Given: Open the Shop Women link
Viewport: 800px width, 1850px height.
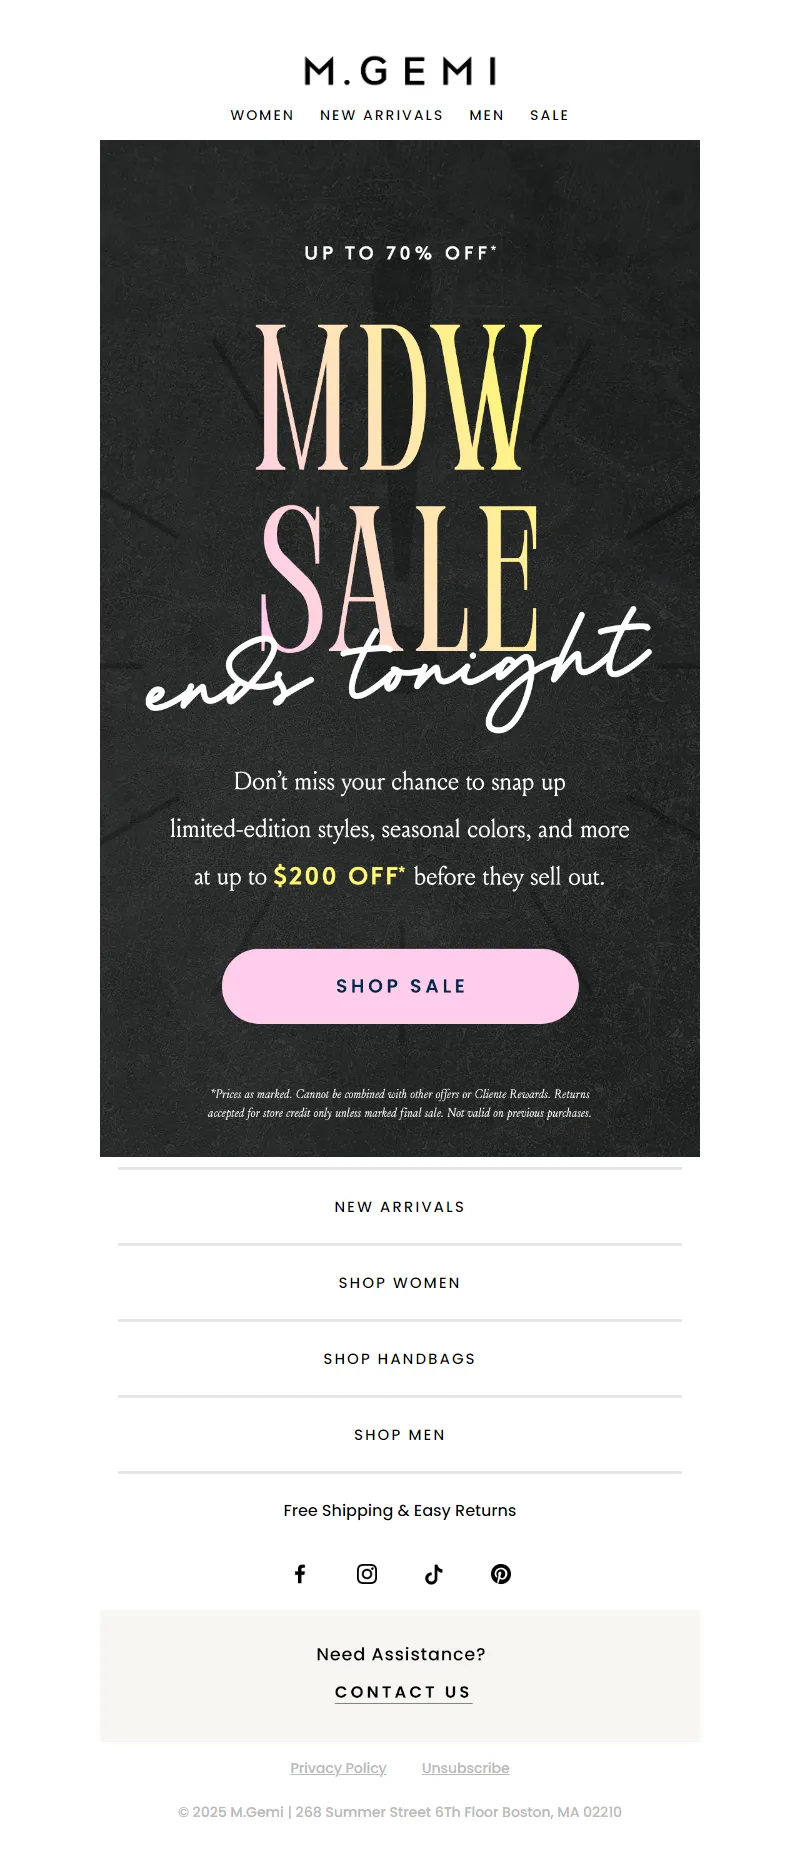Looking at the screenshot, I should (400, 1283).
